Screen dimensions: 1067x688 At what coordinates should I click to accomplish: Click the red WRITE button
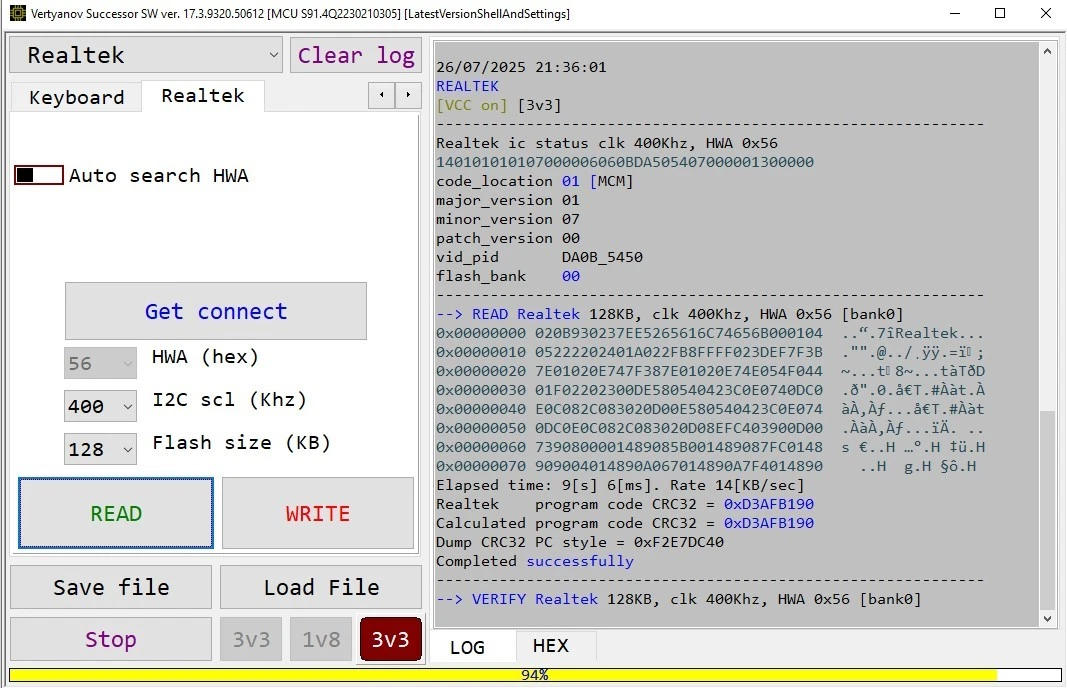pos(317,514)
